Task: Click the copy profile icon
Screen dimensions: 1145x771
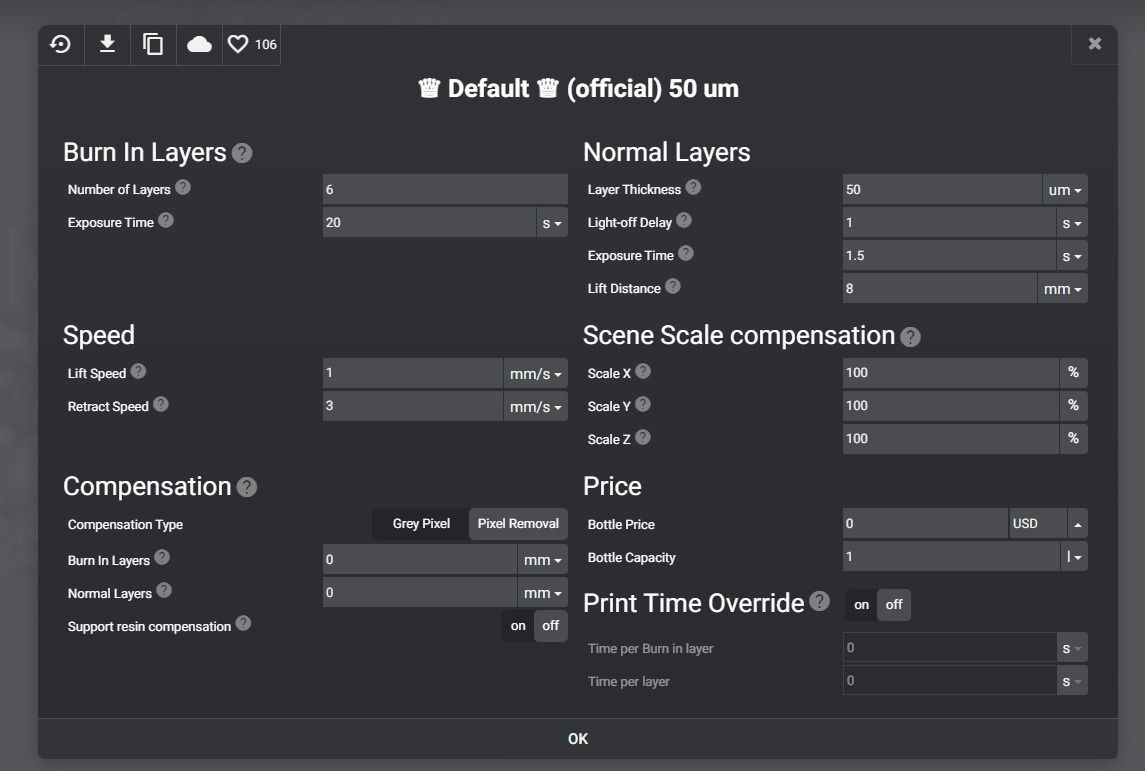Action: [x=153, y=45]
